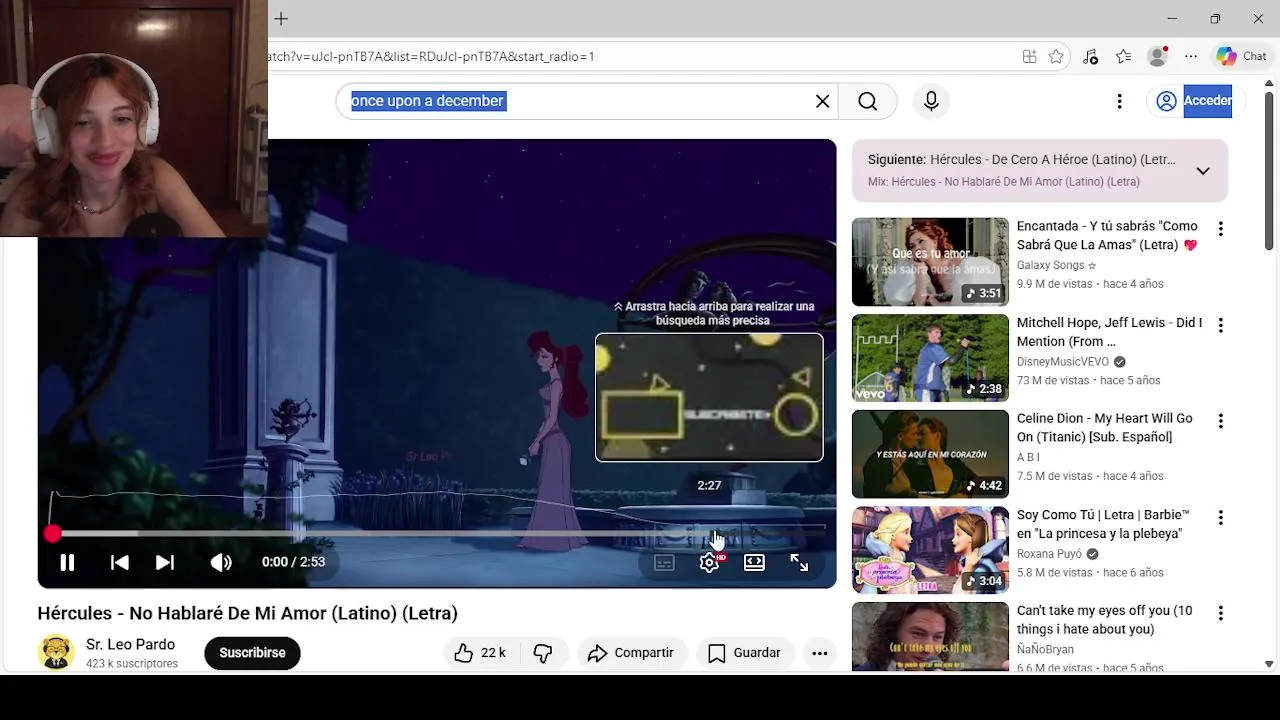Click the 423 k suscriptores text
The height and width of the screenshot is (720, 1280).
[x=132, y=664]
